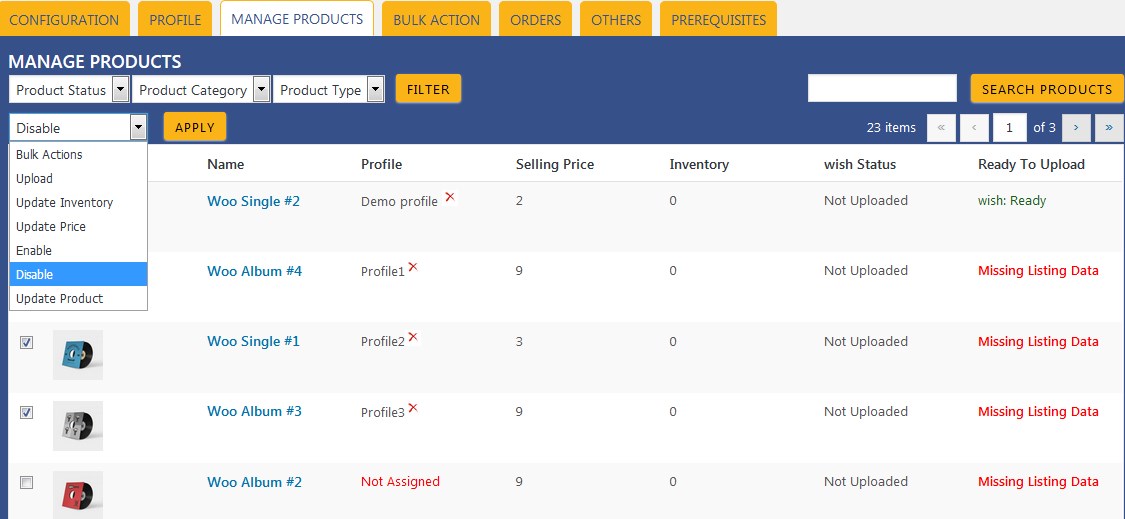Screen dimensions: 1125x519
Task: Click the Name column header
Action: pos(225,164)
